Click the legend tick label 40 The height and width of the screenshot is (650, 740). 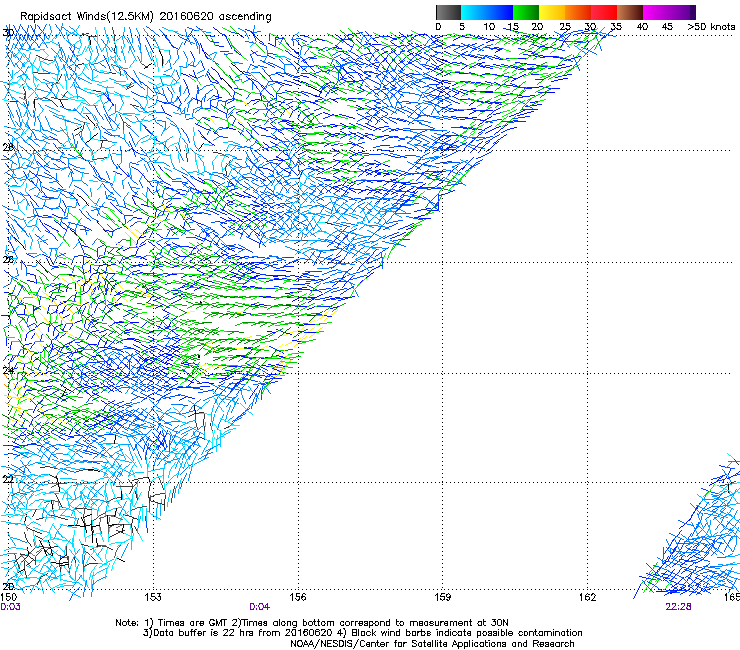[642, 27]
